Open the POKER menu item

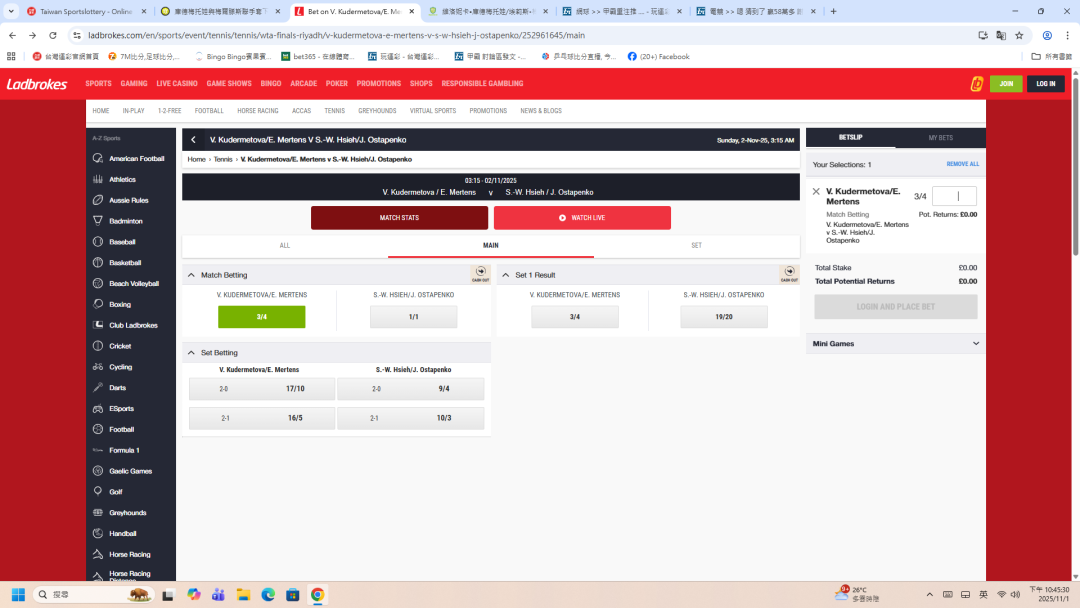tap(337, 83)
